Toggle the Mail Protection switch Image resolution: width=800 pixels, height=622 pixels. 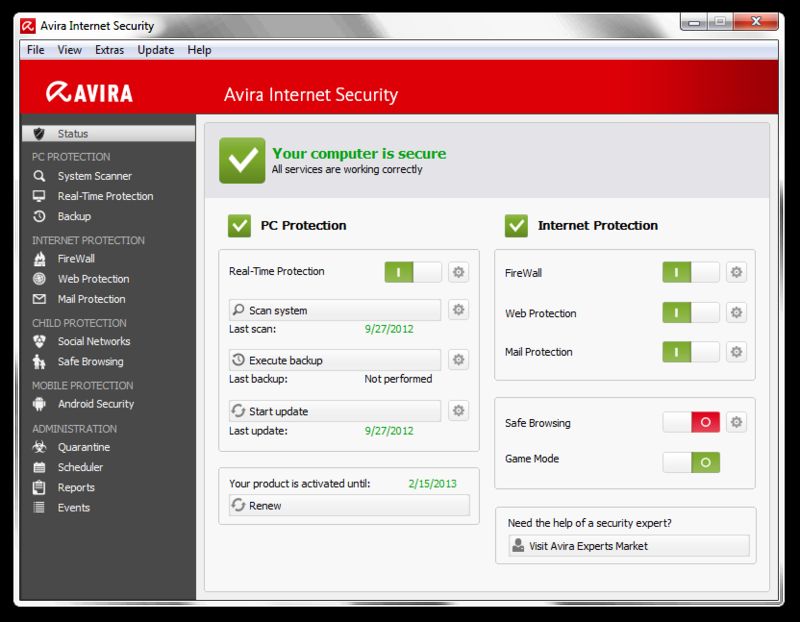691,352
